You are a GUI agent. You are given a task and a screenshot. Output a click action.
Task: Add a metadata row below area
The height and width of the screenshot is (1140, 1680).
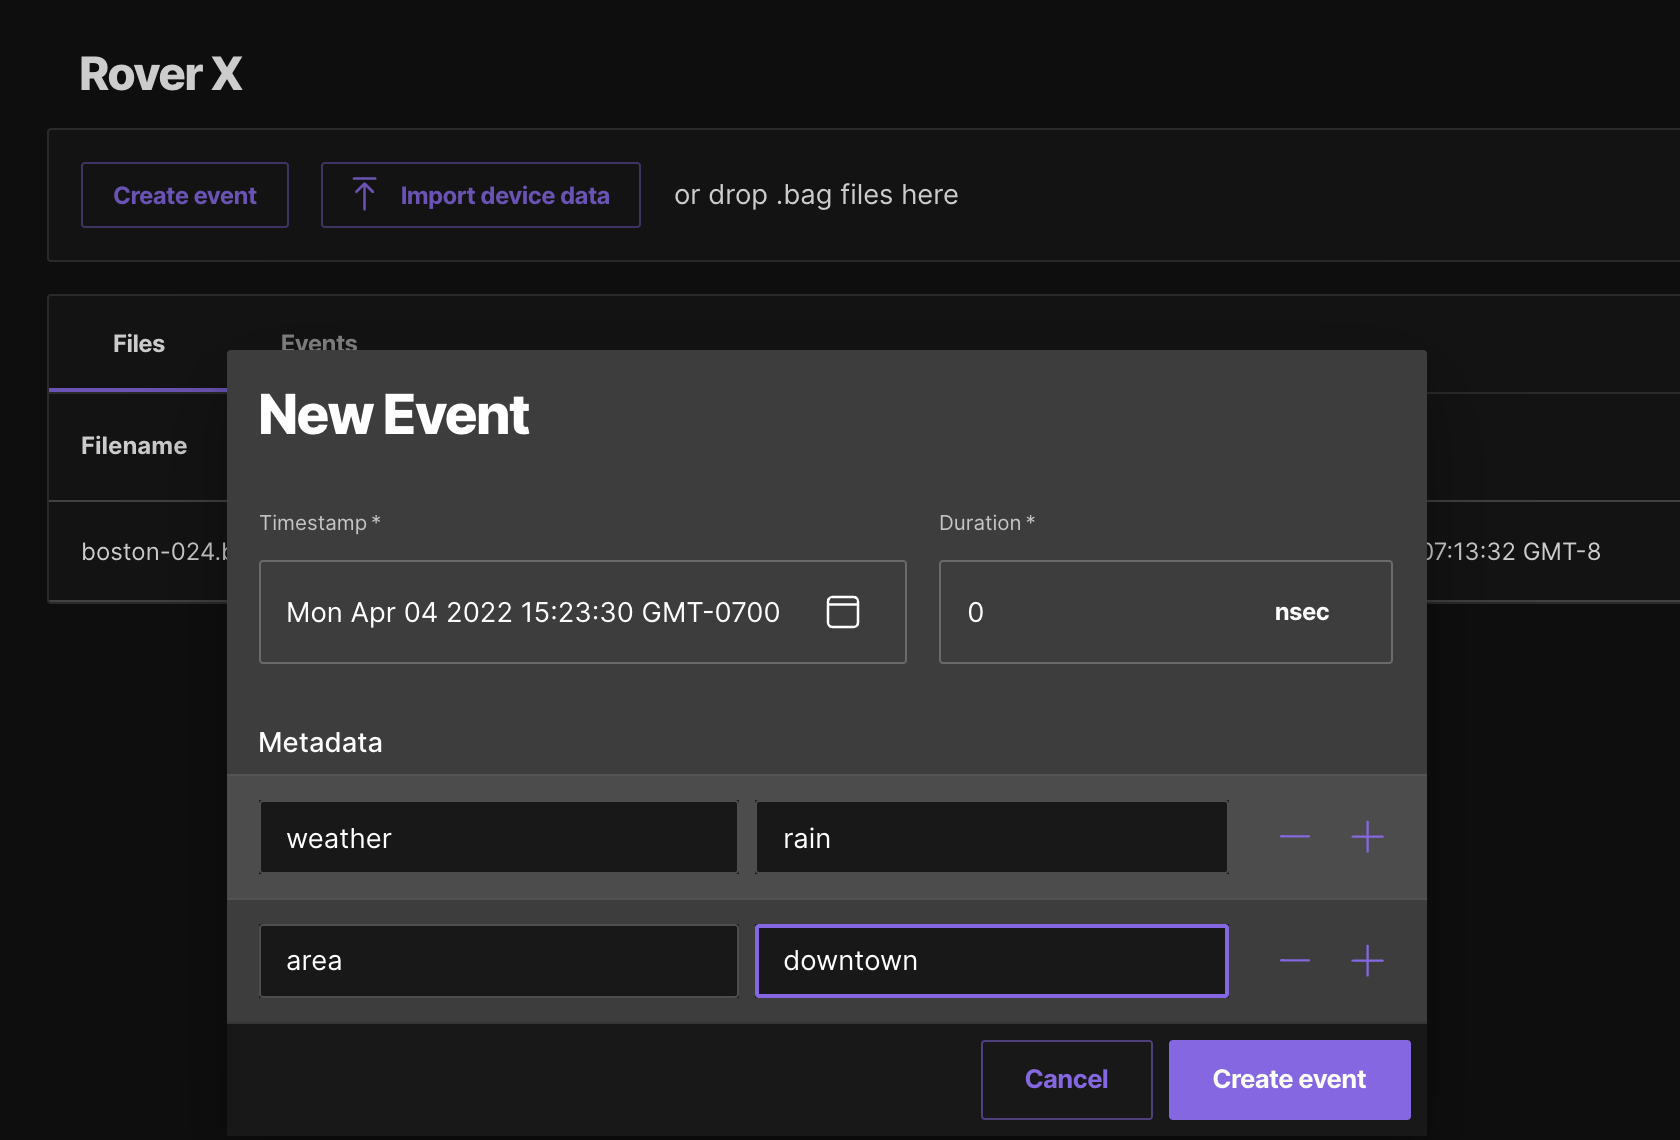(1368, 960)
